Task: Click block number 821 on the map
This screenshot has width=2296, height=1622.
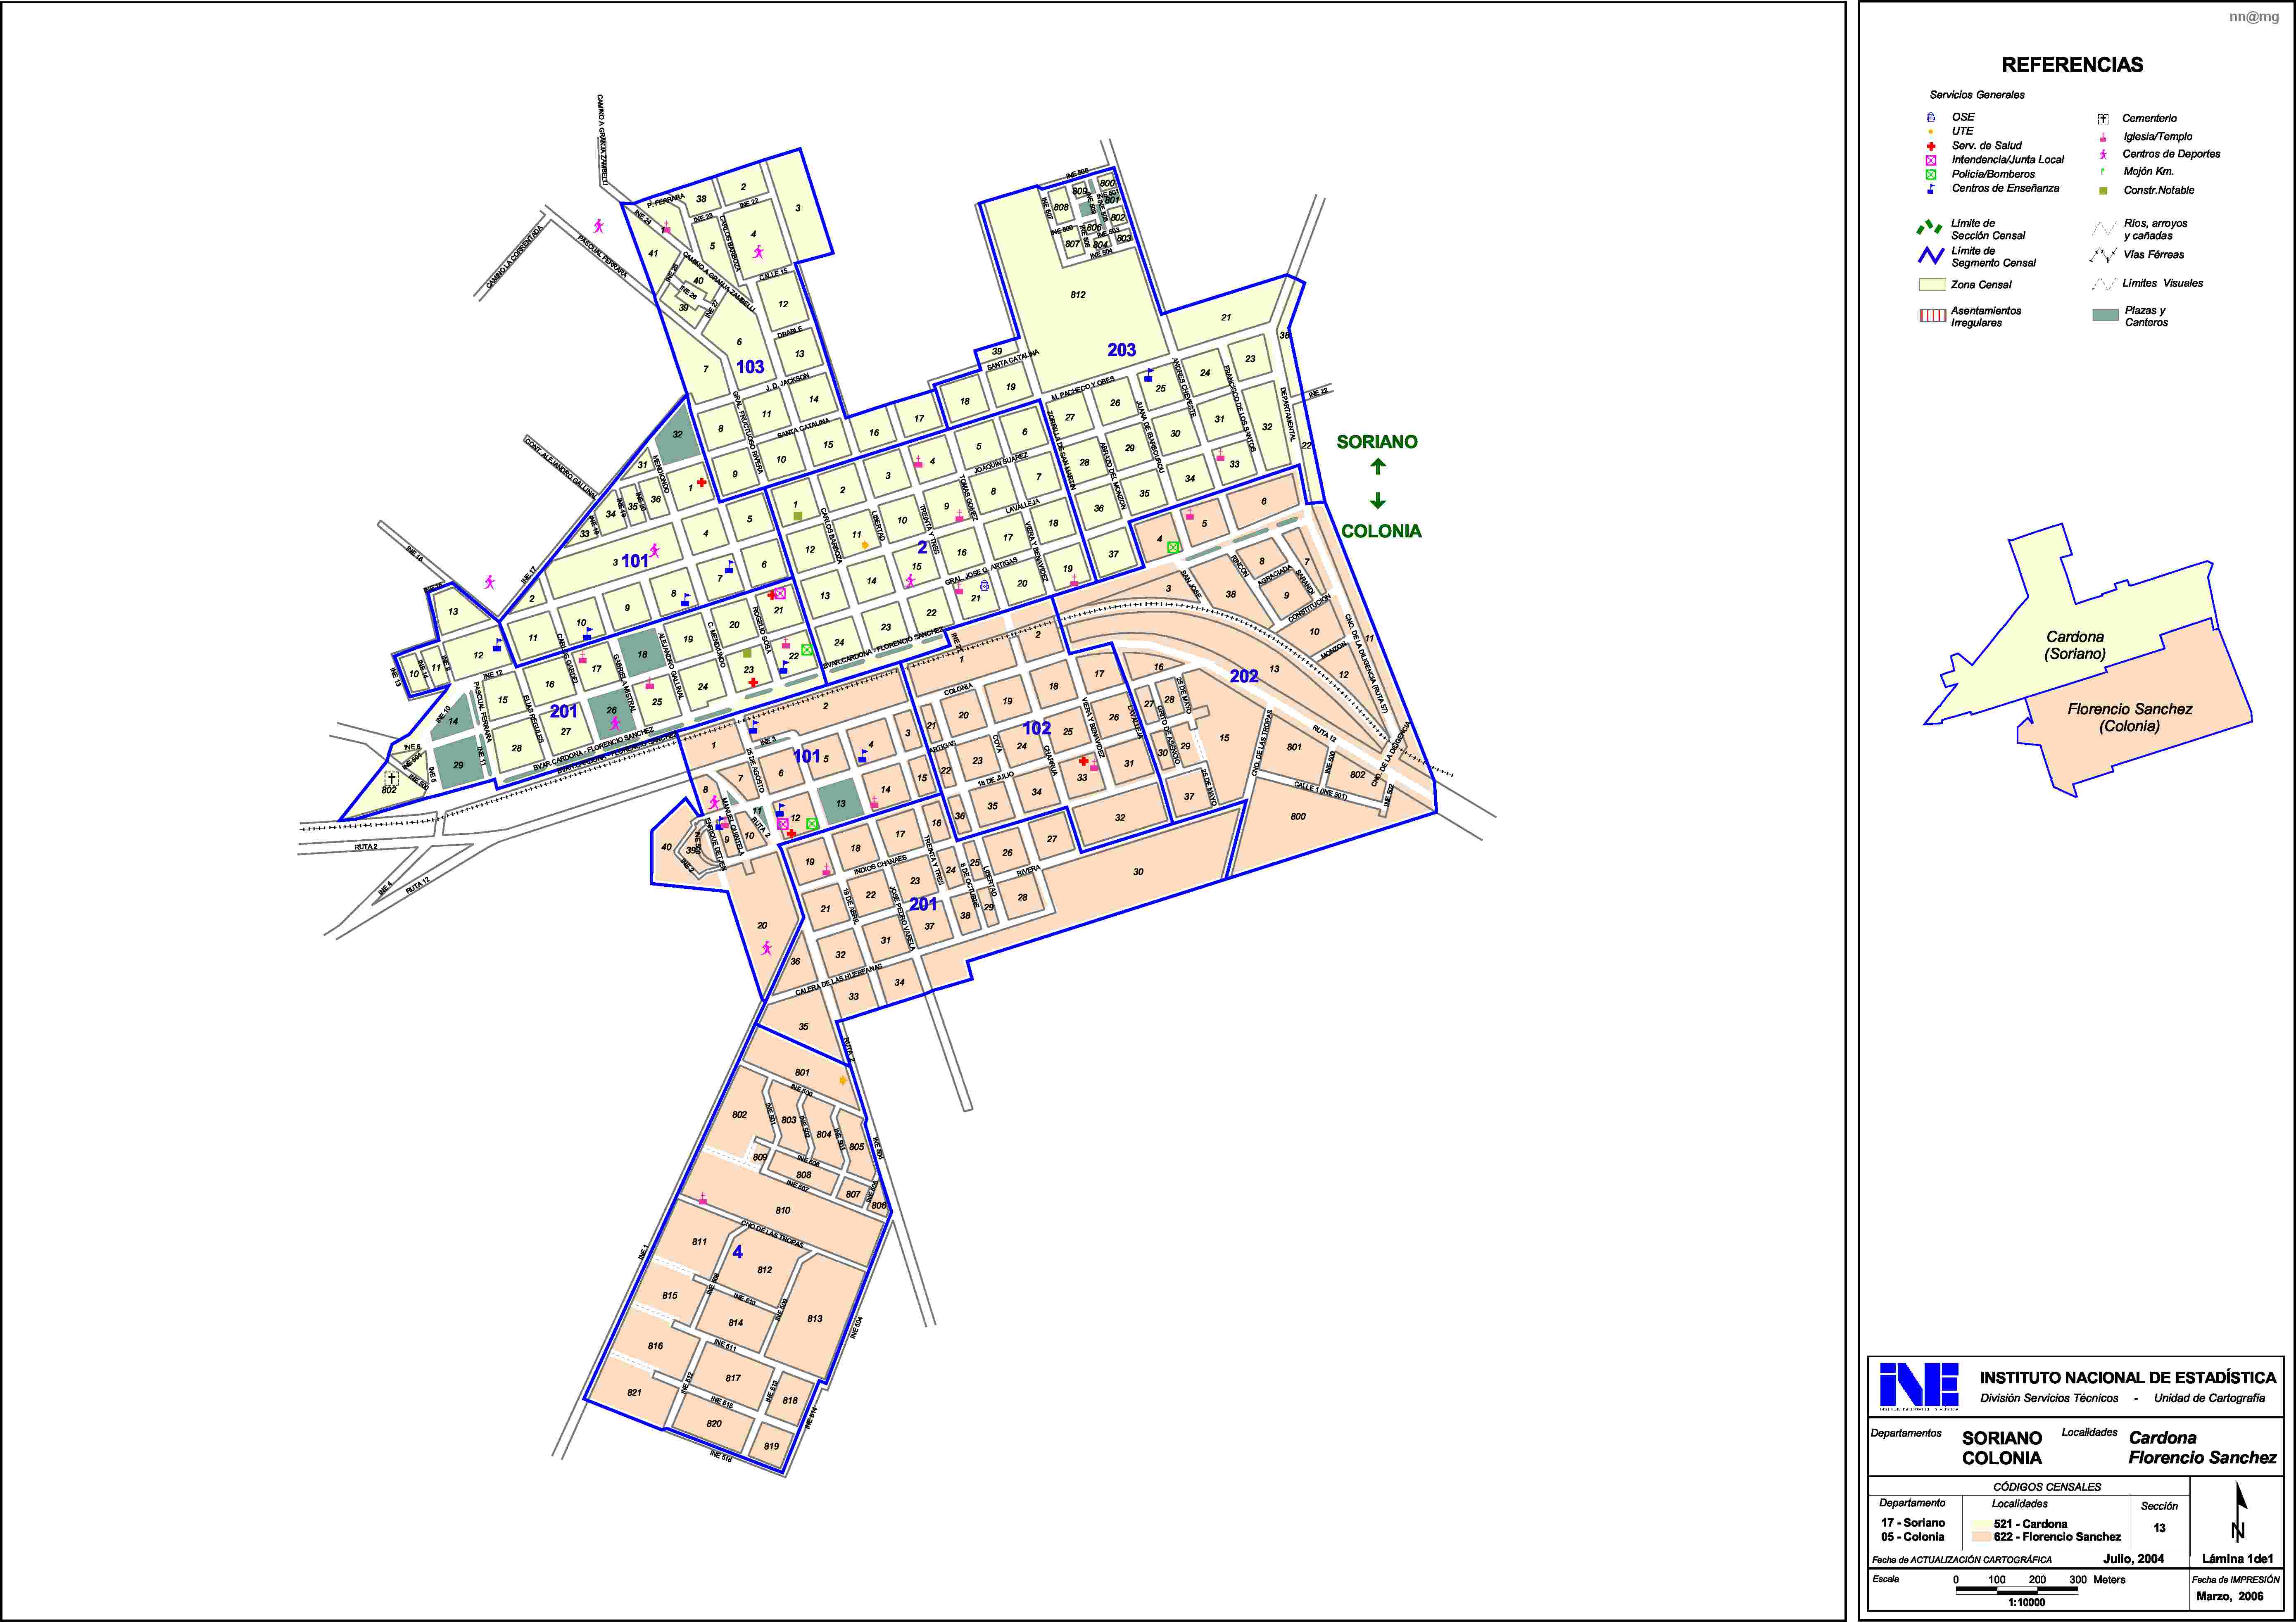Action: click(634, 1392)
